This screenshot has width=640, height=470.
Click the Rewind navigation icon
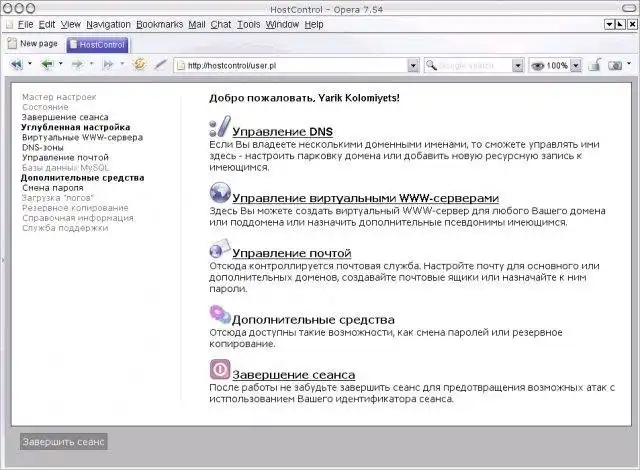click(x=17, y=64)
